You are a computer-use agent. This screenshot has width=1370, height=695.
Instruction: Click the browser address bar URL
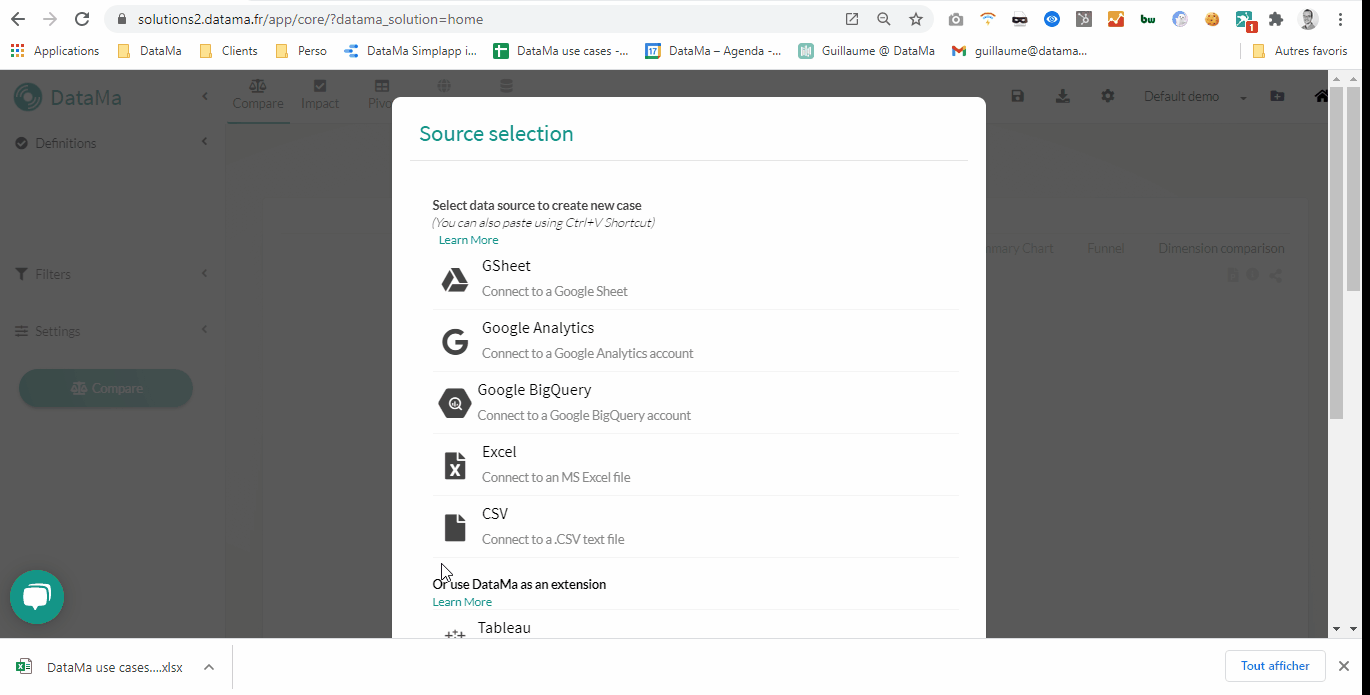(311, 19)
